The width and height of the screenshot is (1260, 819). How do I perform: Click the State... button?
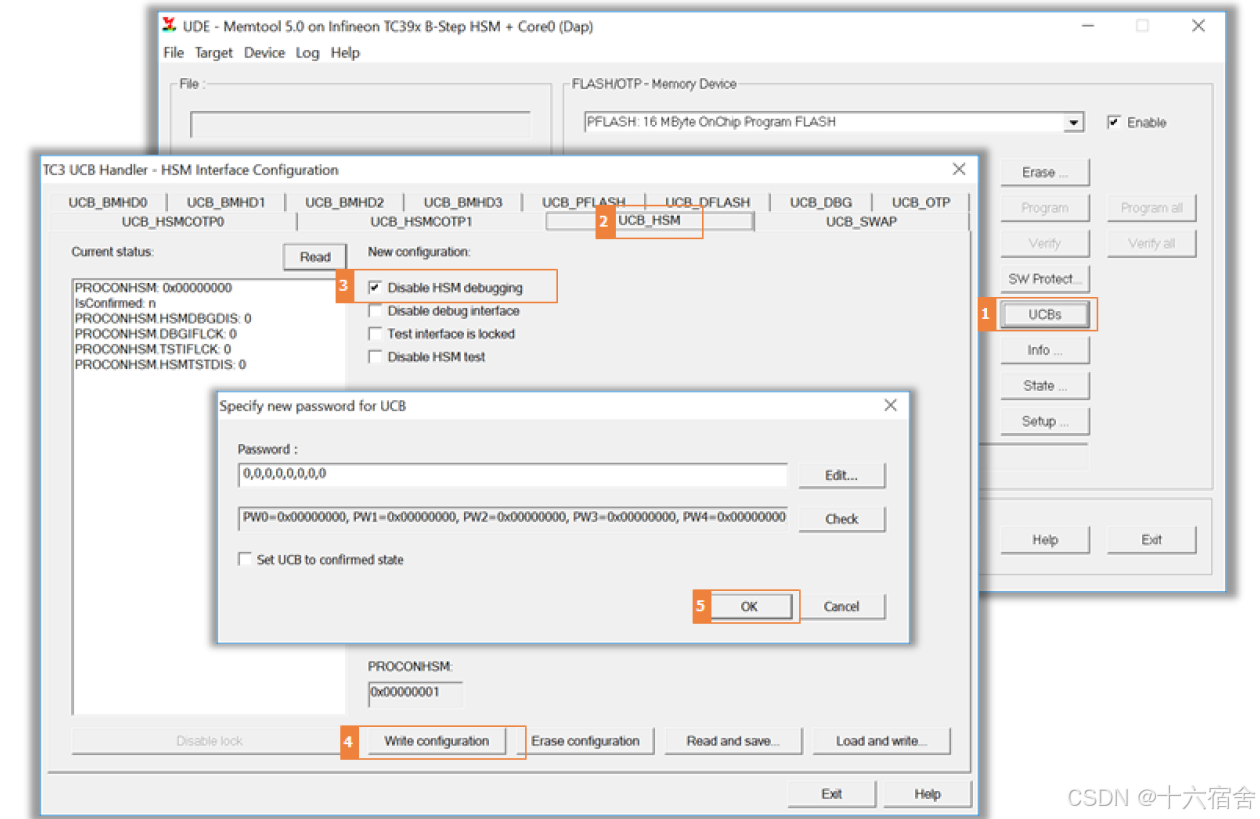click(x=1045, y=385)
